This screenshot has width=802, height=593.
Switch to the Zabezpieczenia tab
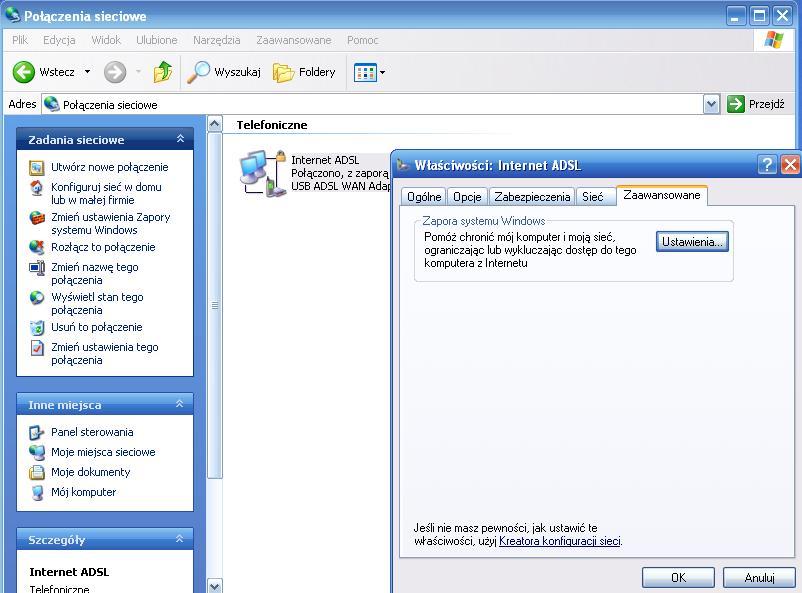pyautogui.click(x=532, y=197)
